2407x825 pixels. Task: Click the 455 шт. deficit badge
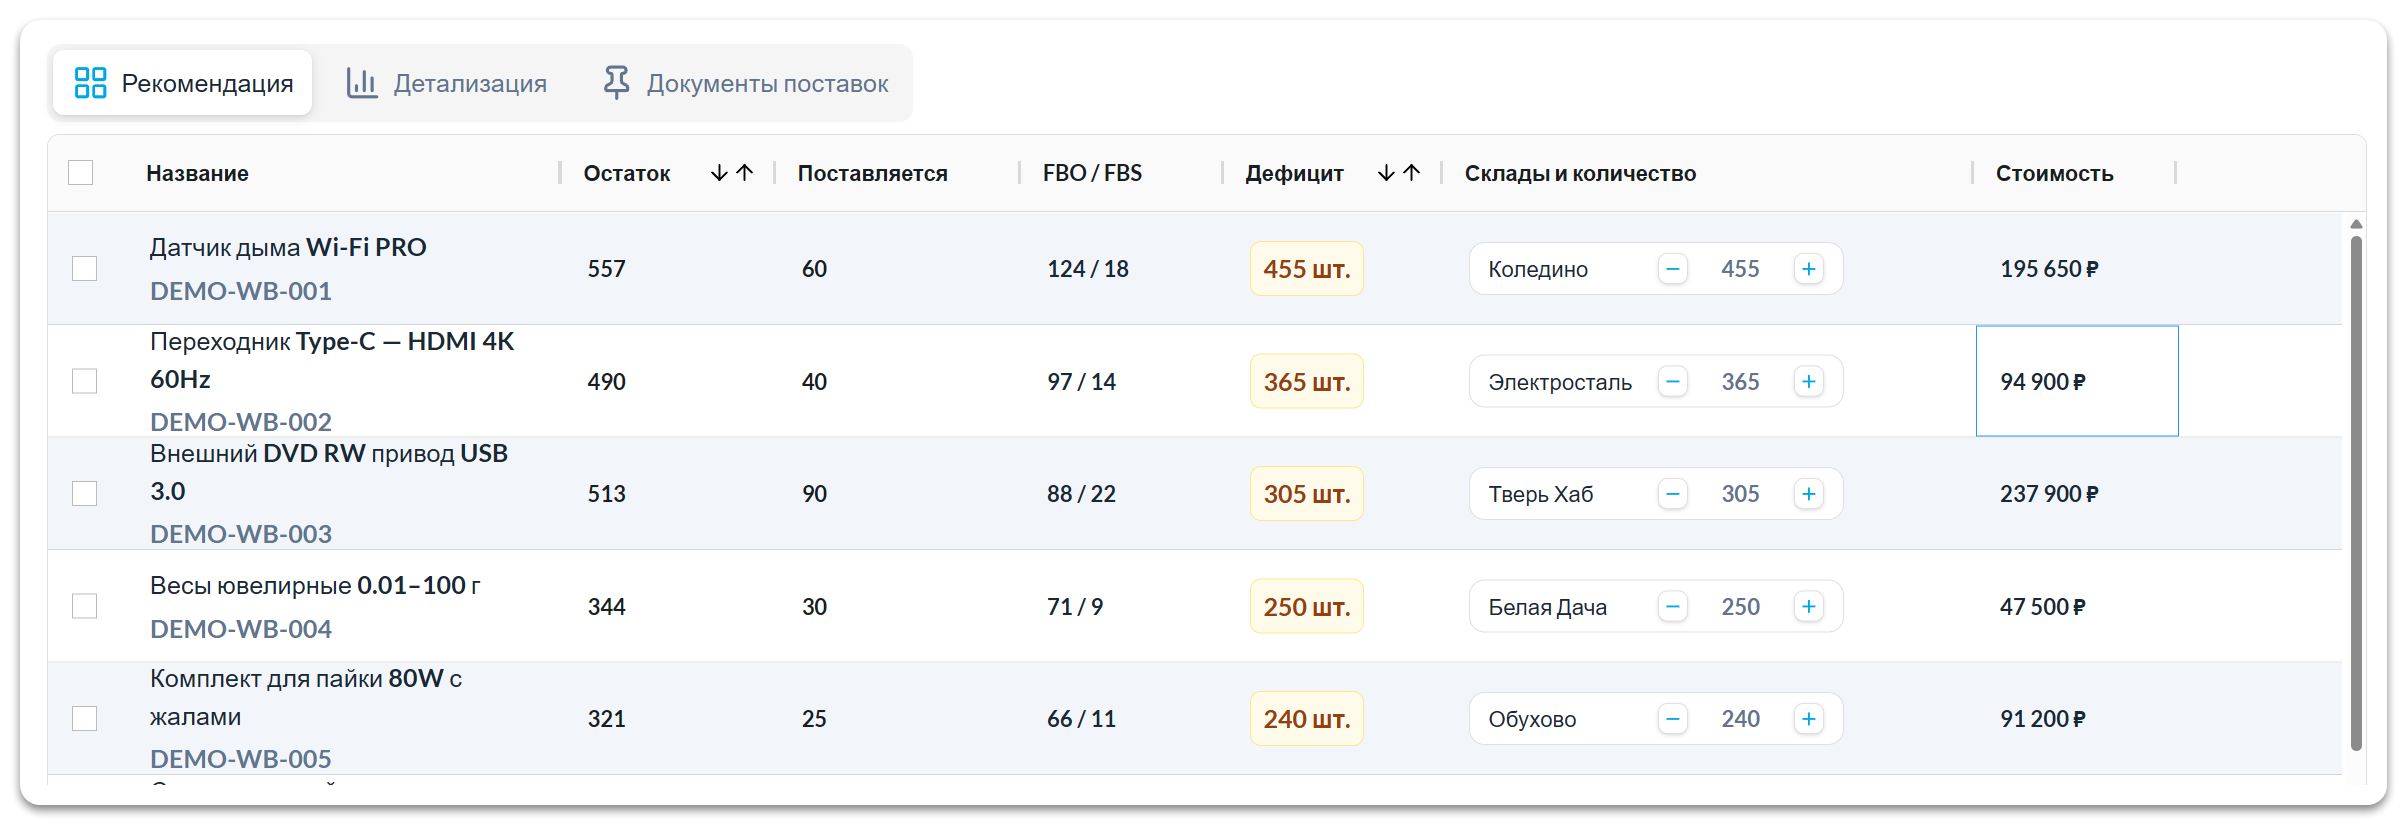click(1306, 269)
